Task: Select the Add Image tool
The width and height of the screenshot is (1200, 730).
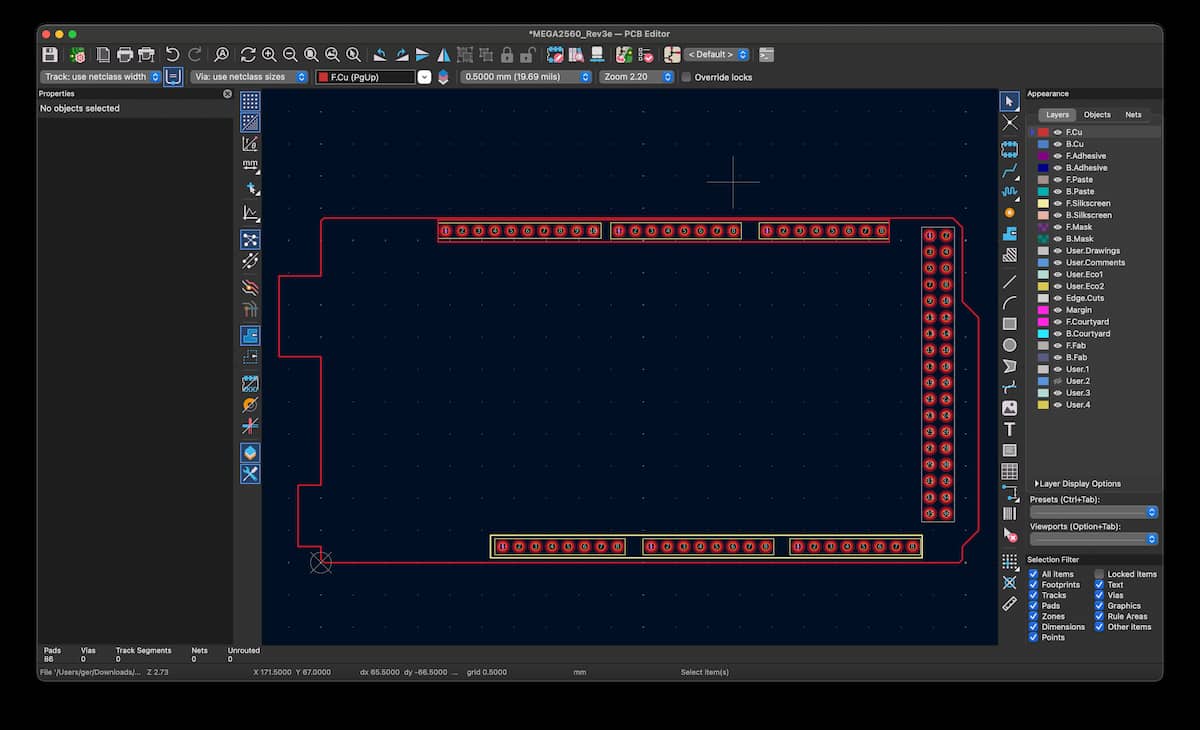Action: [x=1010, y=408]
